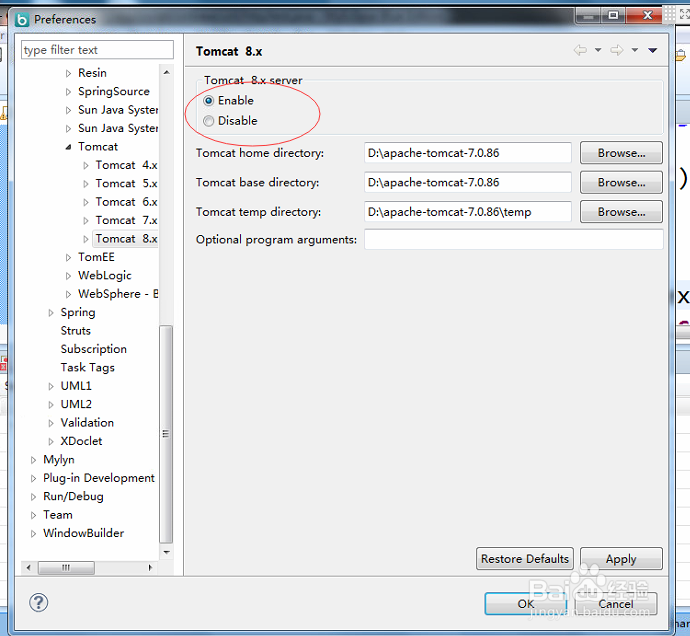Image resolution: width=690 pixels, height=636 pixels.
Task: Expand the Validation tree node
Action: (51, 423)
